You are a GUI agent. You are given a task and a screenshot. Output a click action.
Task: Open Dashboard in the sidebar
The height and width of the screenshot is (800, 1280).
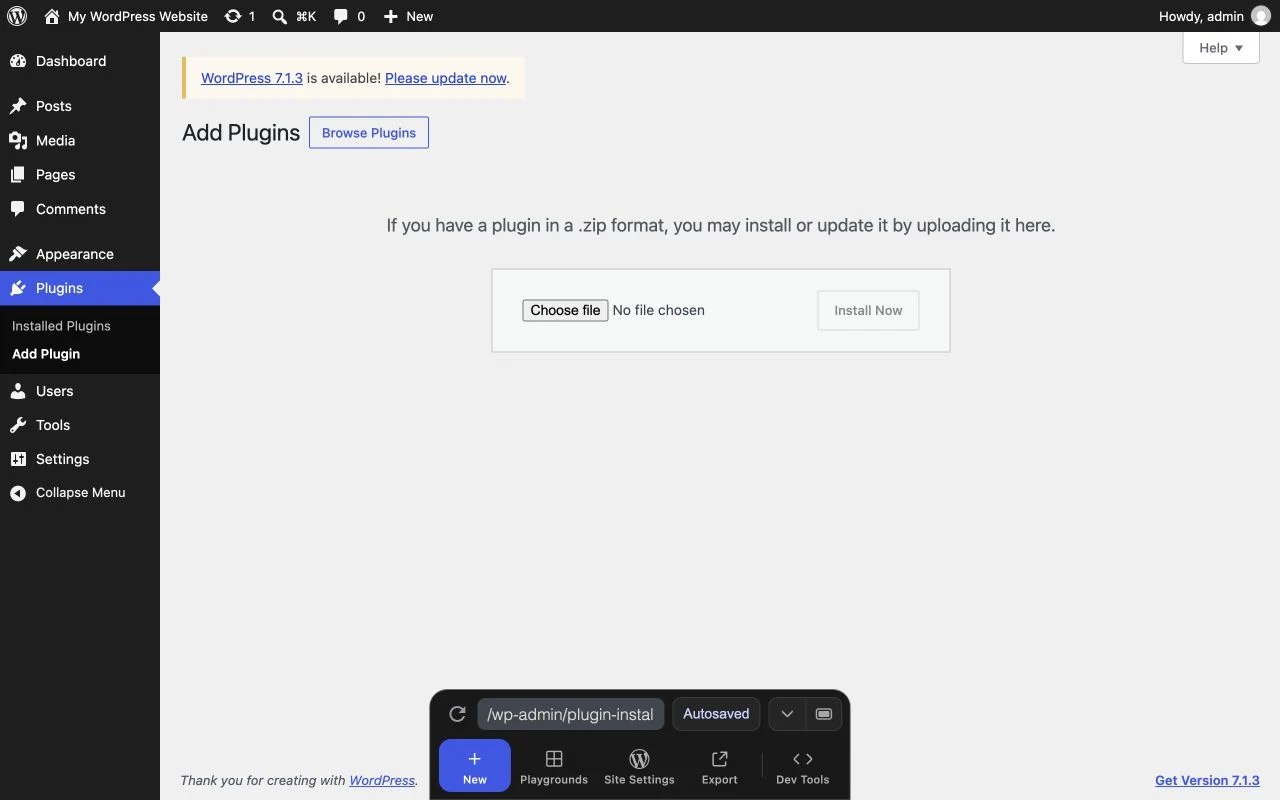80,61
